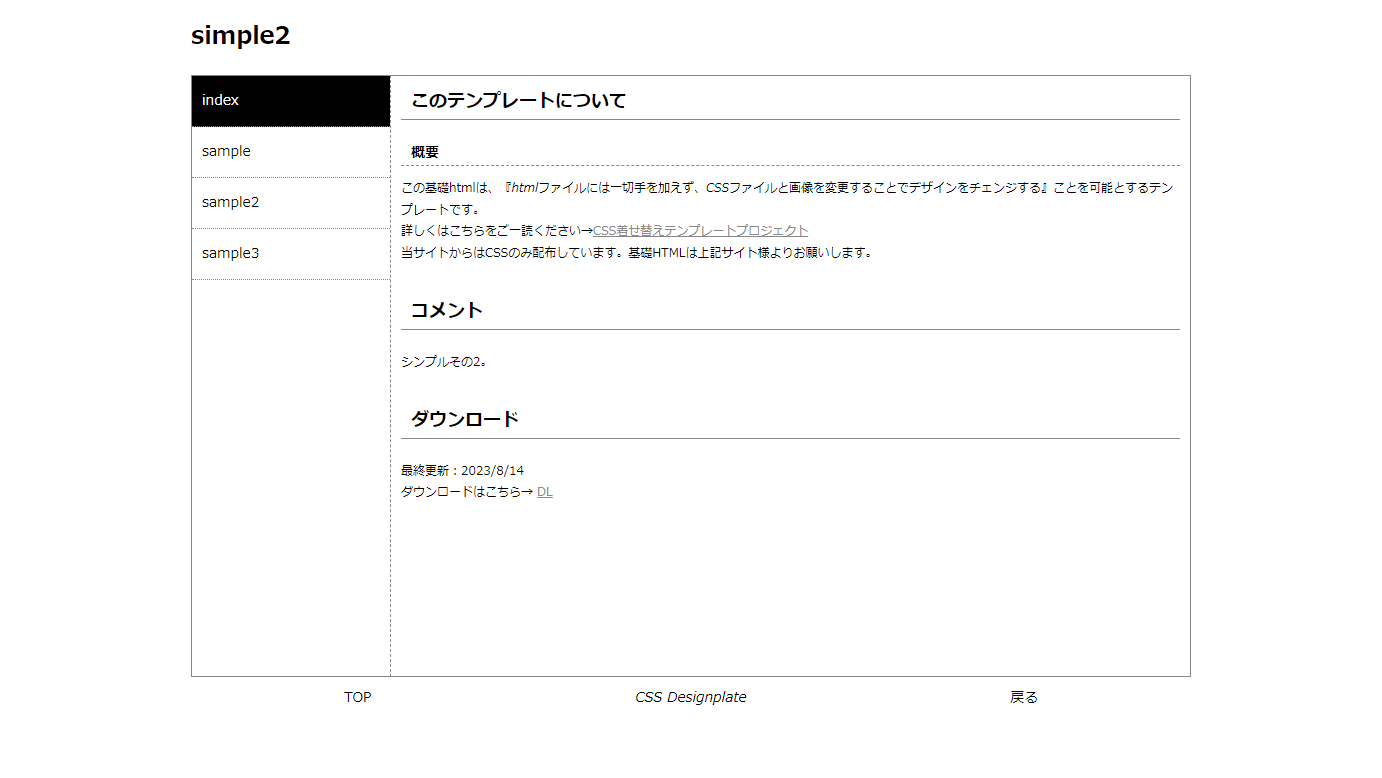The width and height of the screenshot is (1382, 778).
Task: Click the 最終更新:2023/8/14 date line
Action: tap(462, 471)
